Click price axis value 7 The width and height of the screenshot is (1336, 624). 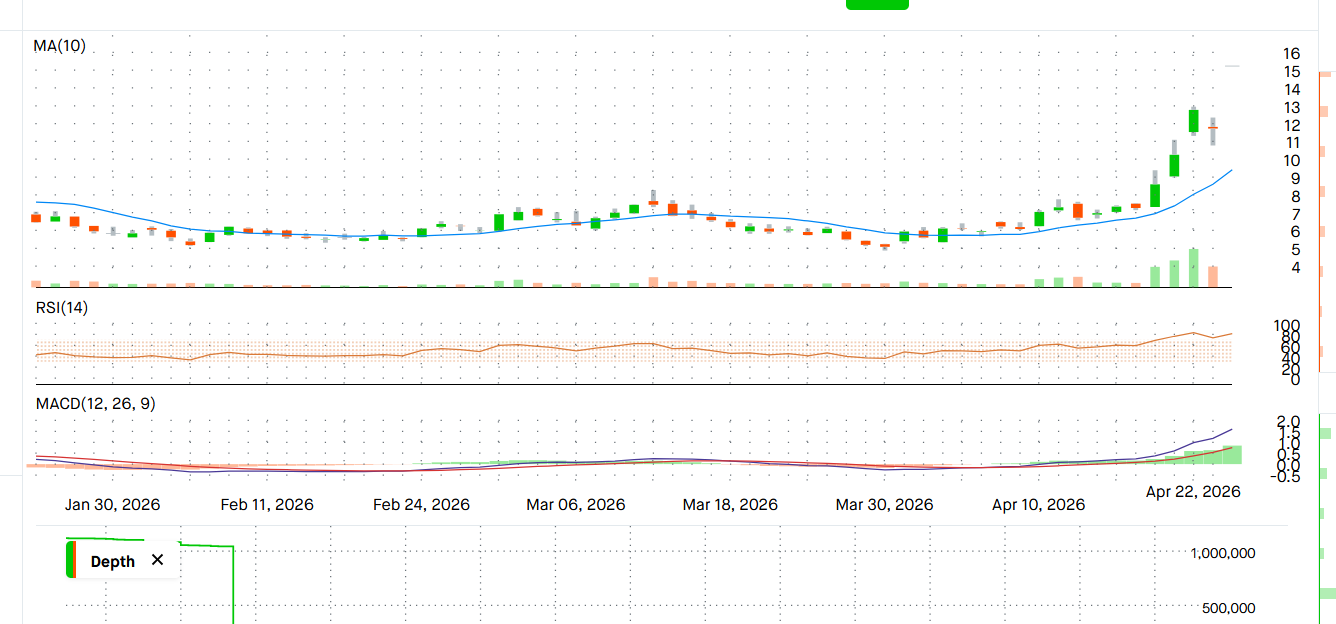(1296, 214)
